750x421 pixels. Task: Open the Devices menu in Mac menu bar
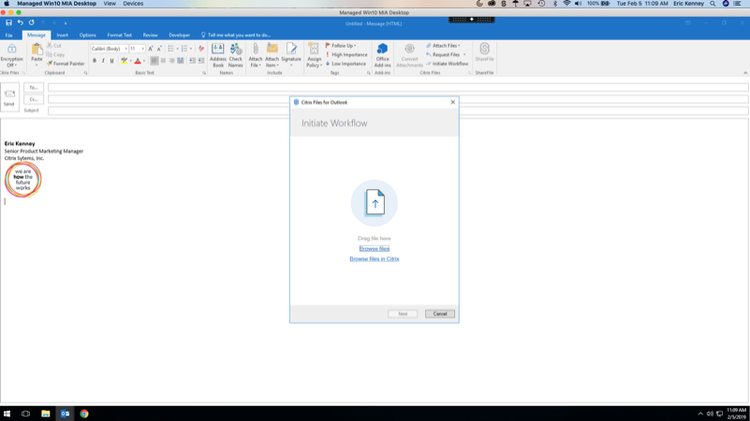click(133, 3)
